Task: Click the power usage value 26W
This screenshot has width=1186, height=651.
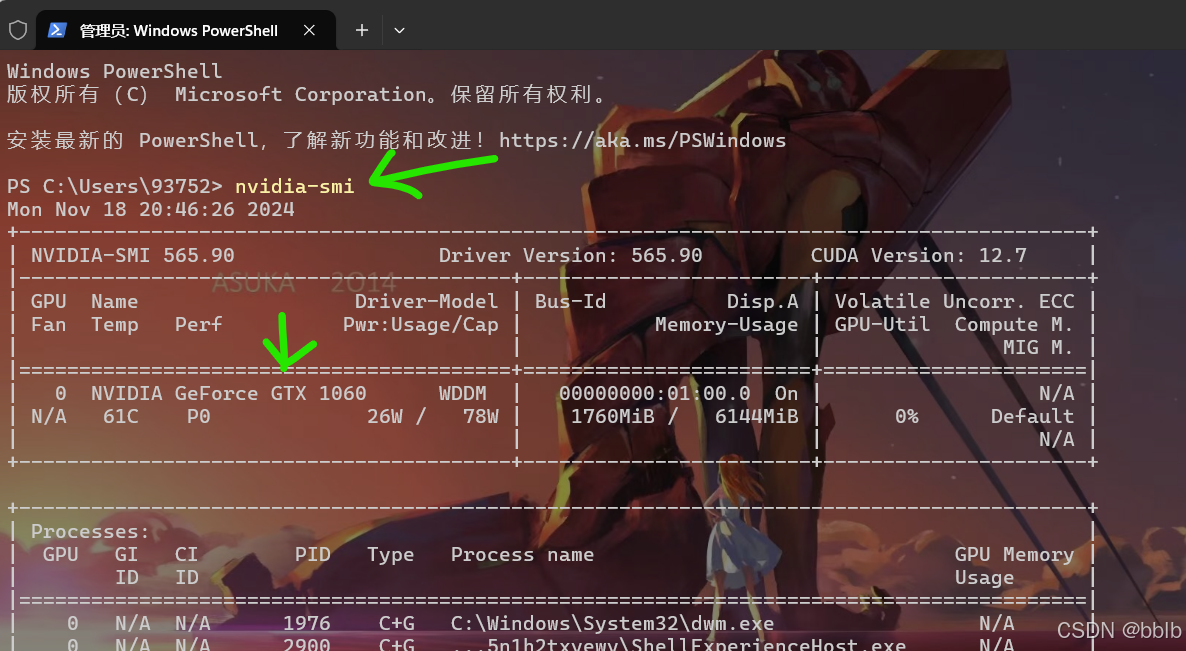Action: pos(384,417)
